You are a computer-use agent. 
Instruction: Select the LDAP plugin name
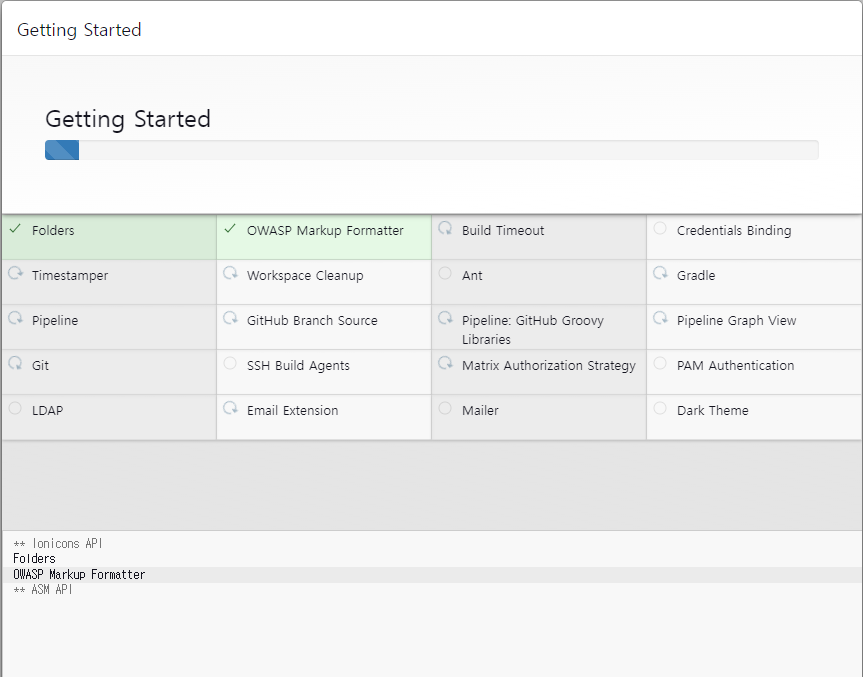click(47, 411)
